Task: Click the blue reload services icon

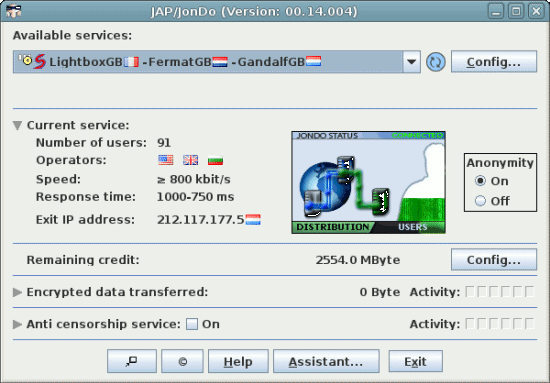Action: (436, 62)
